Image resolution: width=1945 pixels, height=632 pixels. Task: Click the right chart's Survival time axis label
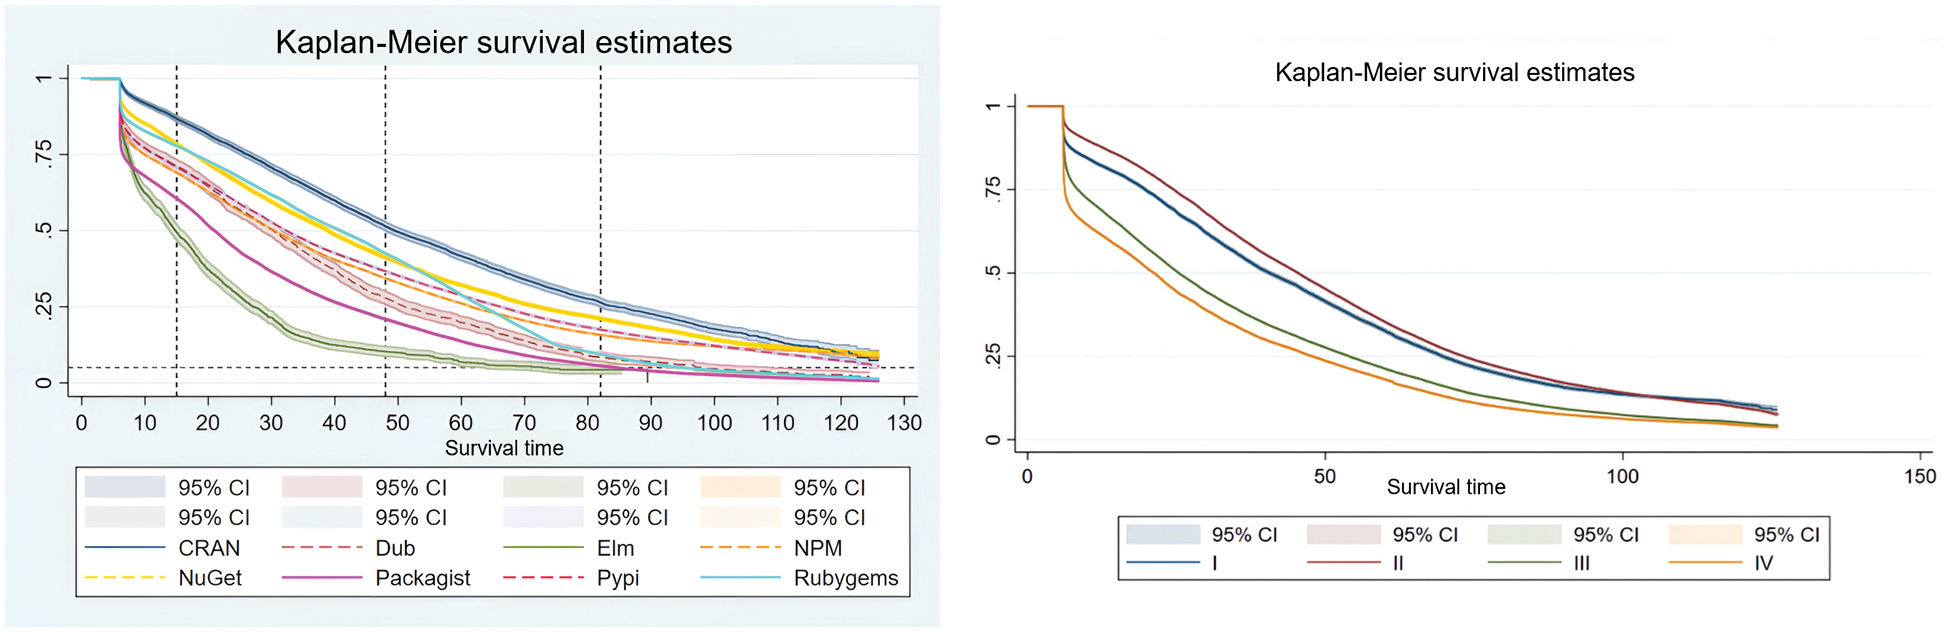(x=1446, y=487)
